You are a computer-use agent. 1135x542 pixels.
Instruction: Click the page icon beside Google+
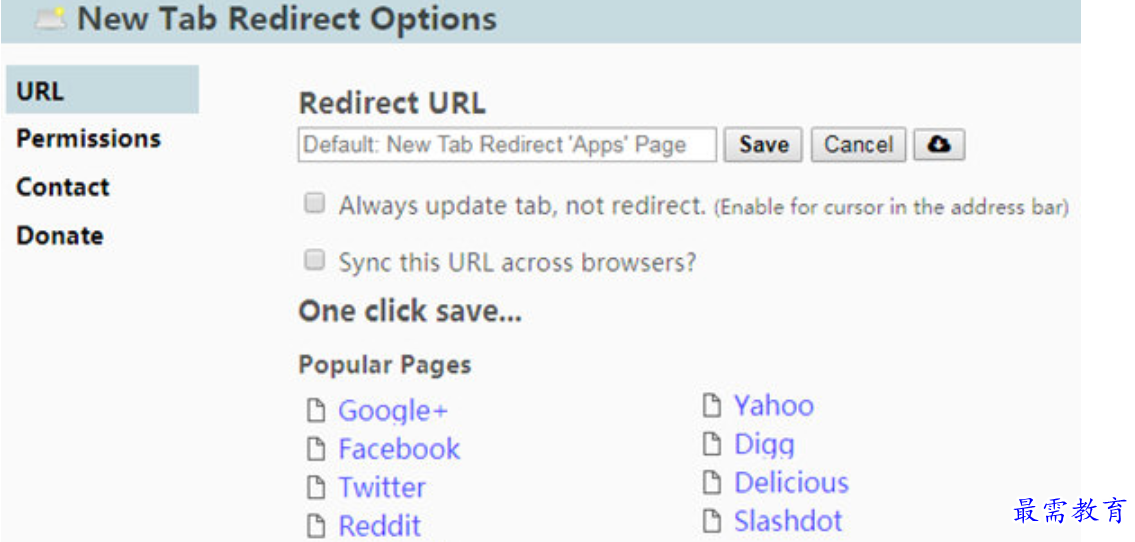click(315, 410)
